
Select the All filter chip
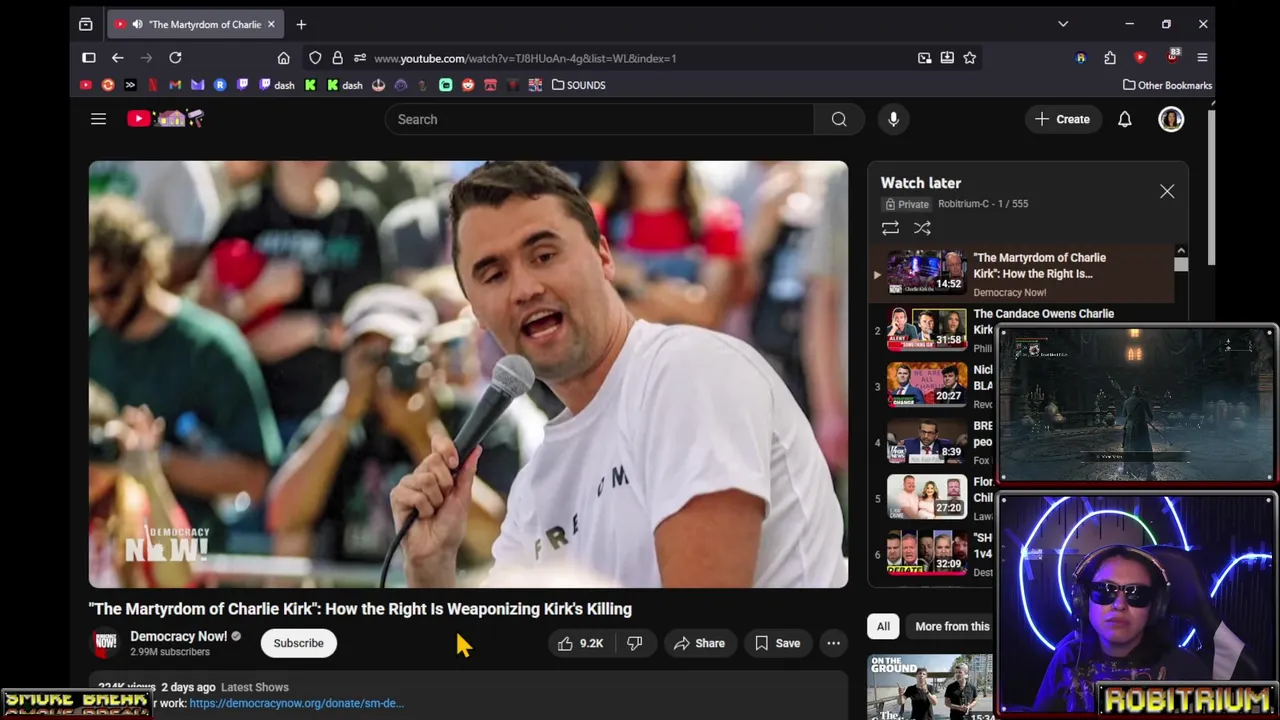883,626
